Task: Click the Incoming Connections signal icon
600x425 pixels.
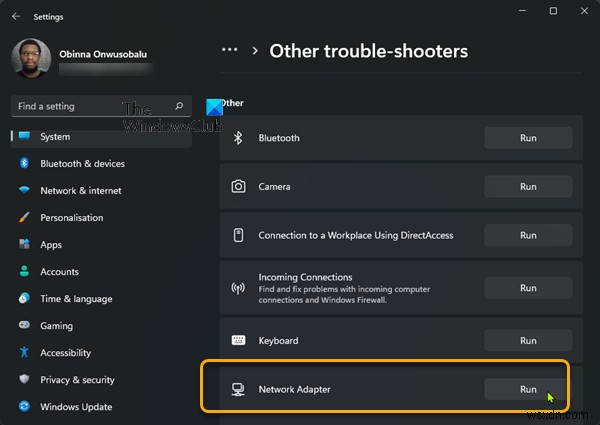Action: 239,288
